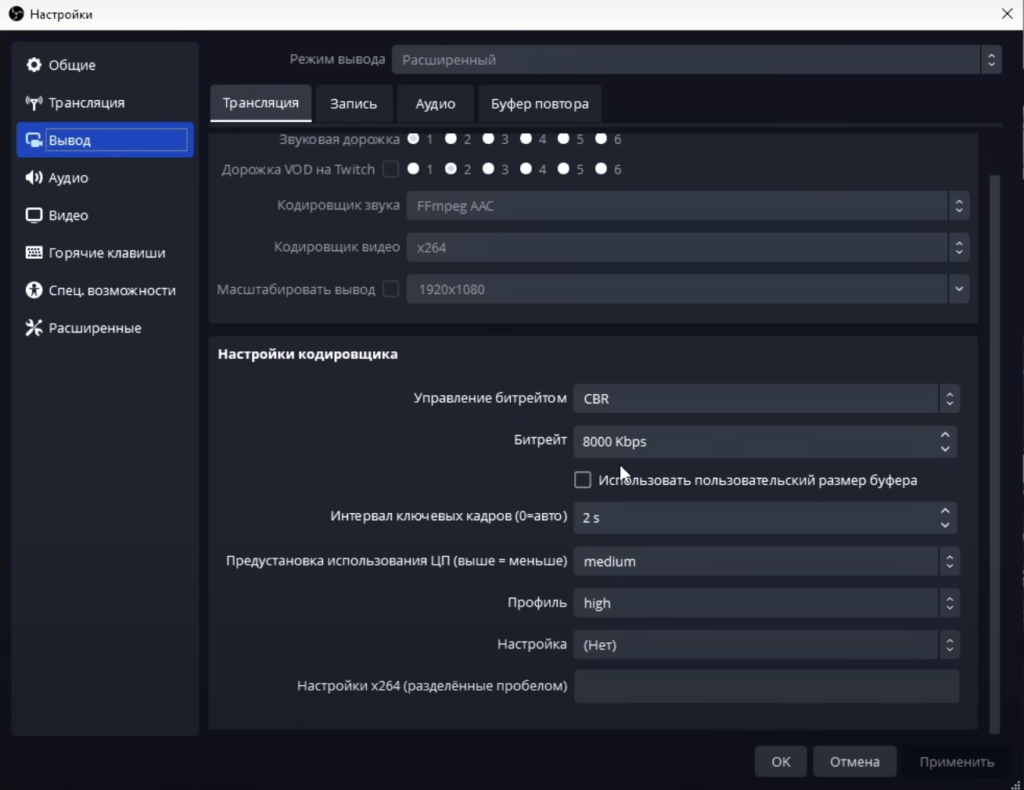Image resolution: width=1024 pixels, height=790 pixels.
Task: Enable the Дорожка VOD на Twitch checkbox
Action: [x=391, y=169]
